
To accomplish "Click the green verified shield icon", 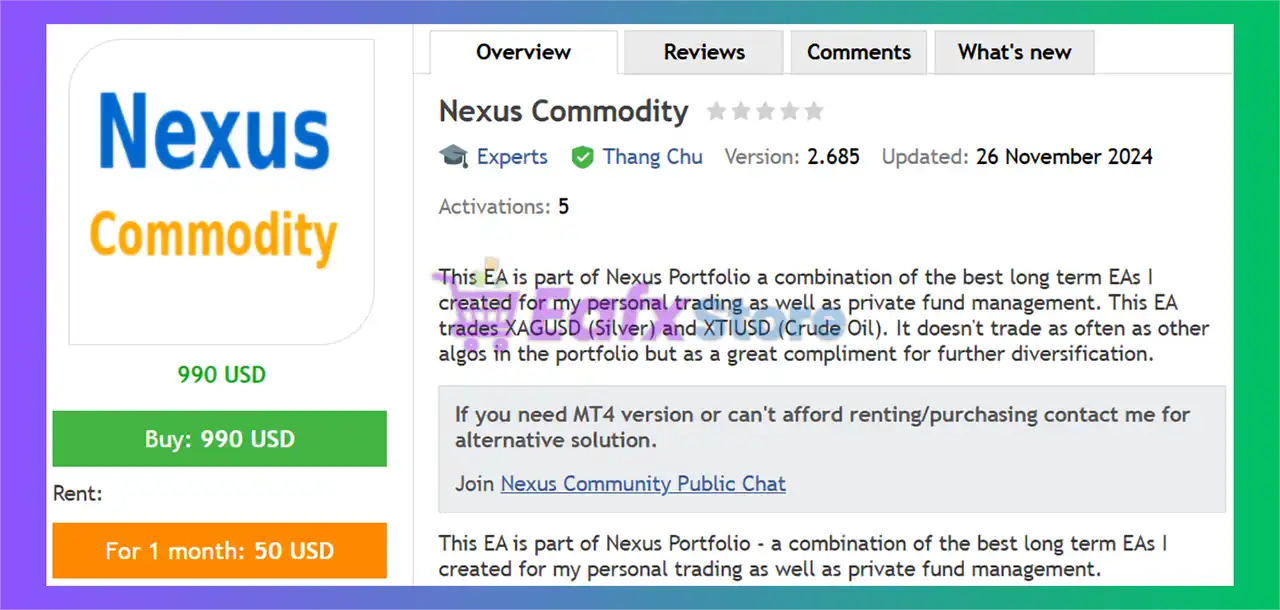I will [582, 157].
